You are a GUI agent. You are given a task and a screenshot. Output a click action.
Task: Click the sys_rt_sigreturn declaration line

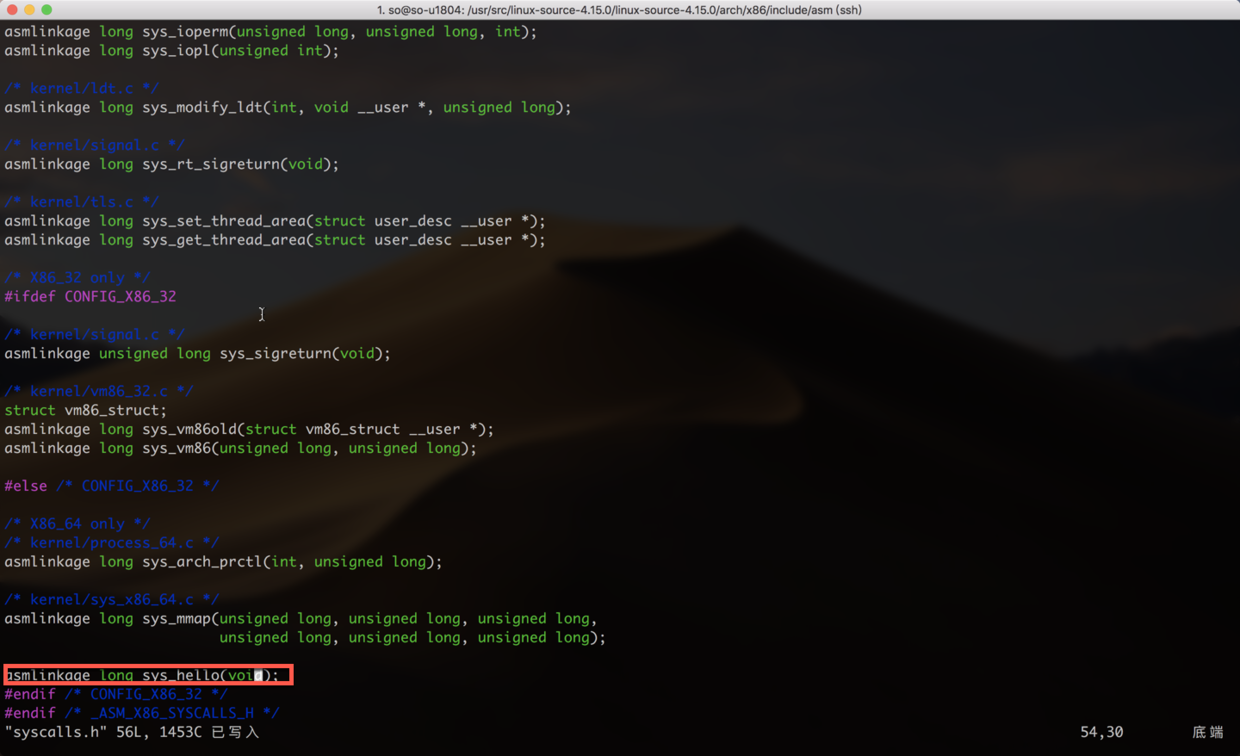click(x=171, y=165)
